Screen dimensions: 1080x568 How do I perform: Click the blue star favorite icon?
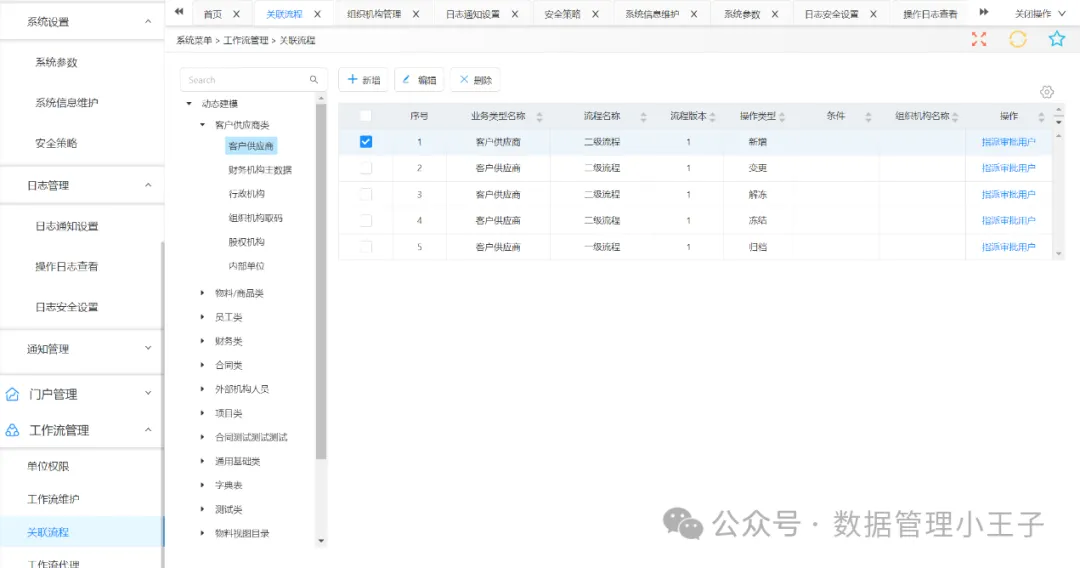click(1056, 39)
